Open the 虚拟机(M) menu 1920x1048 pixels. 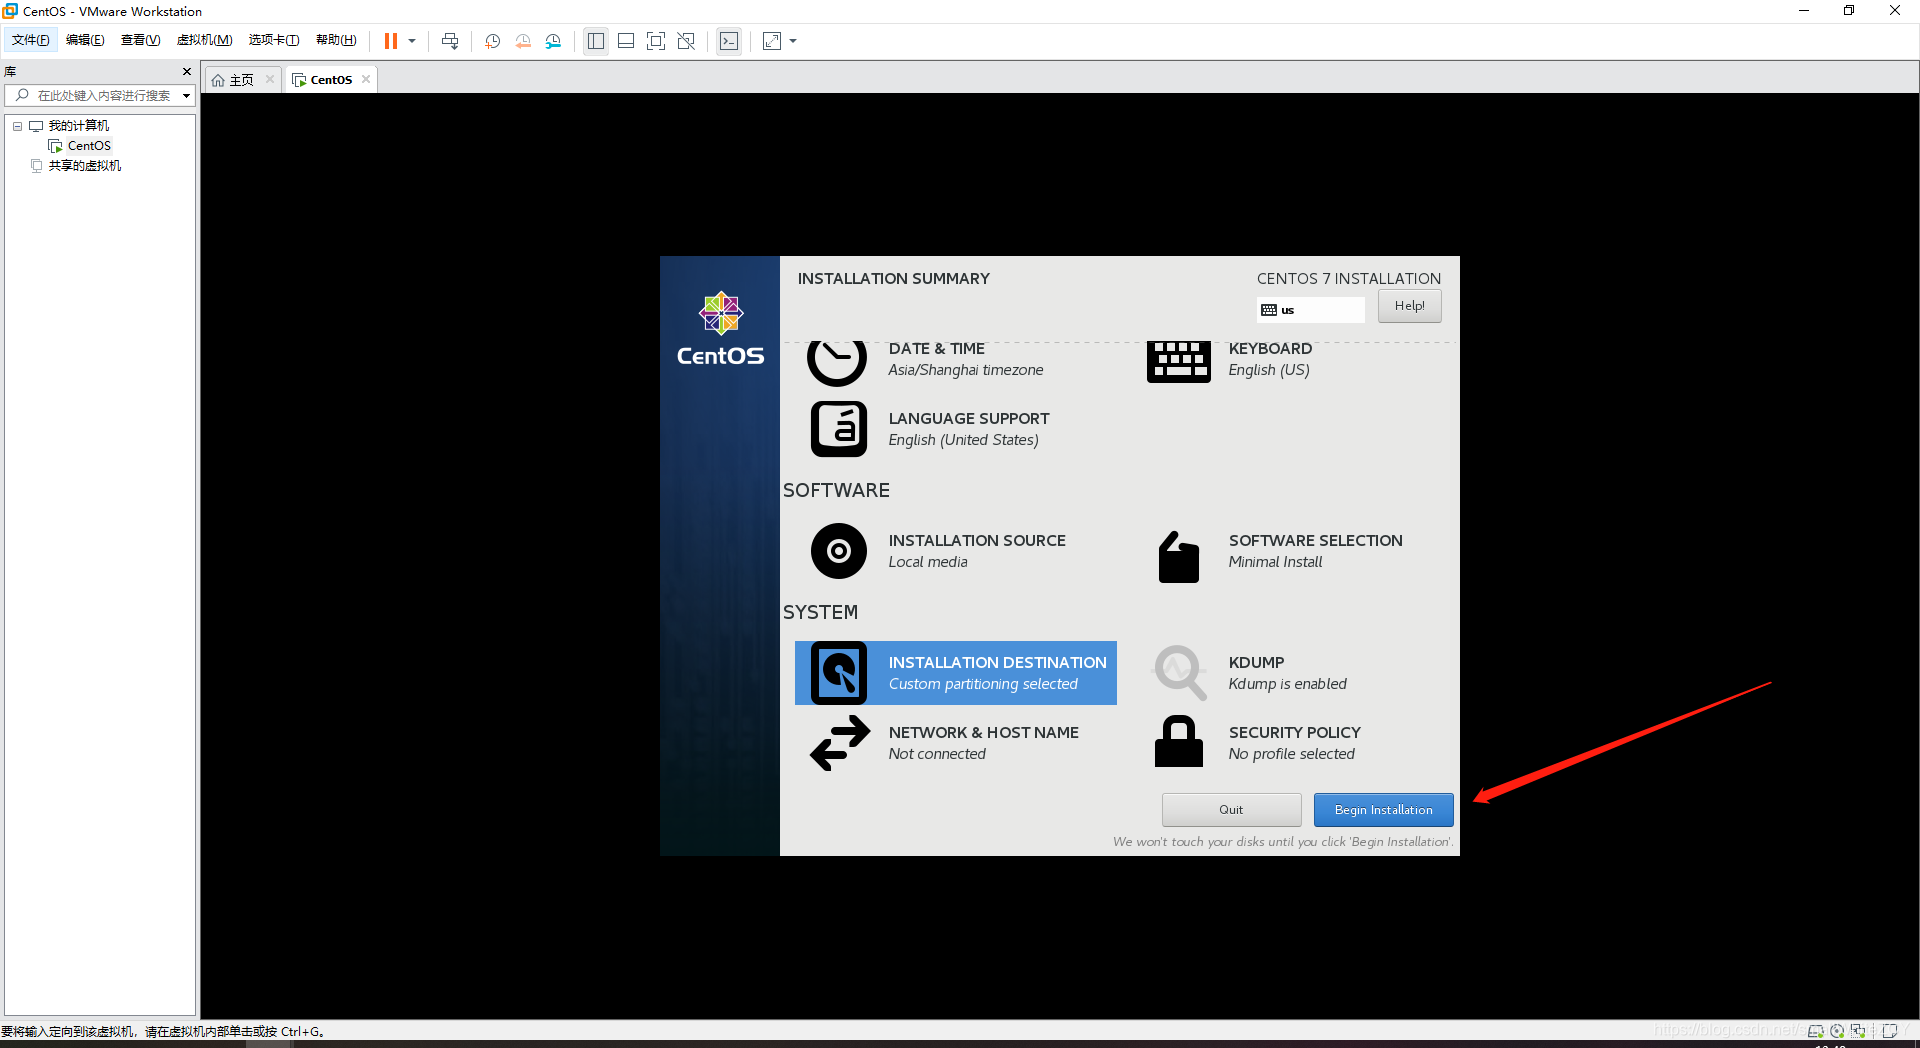204,40
